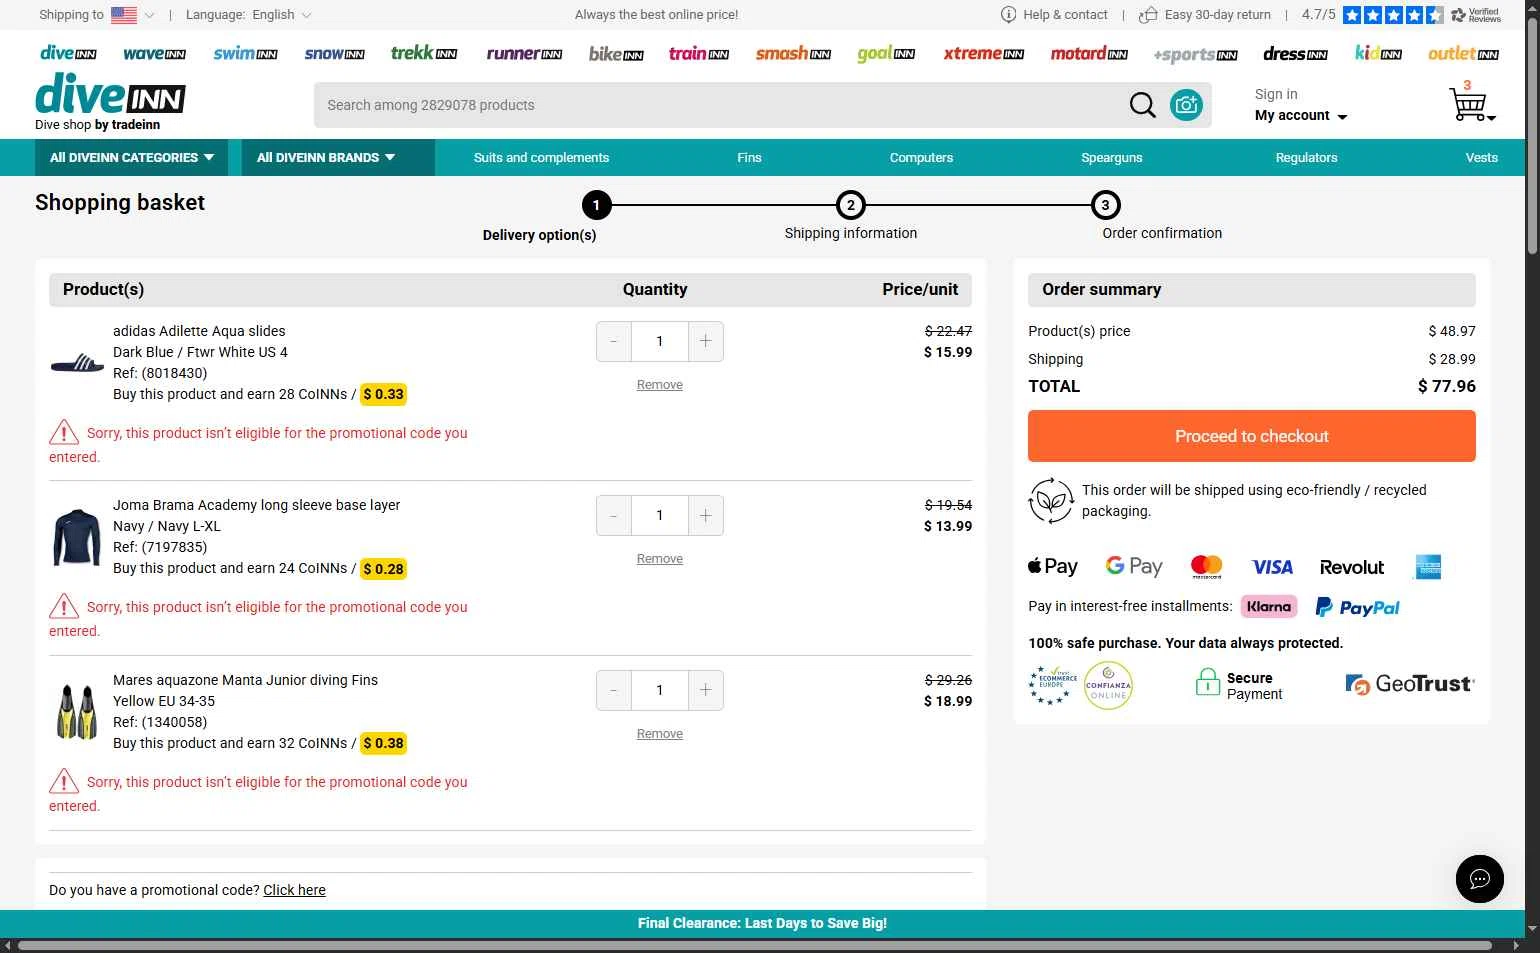Remove the Mares aquazone Manta fins
This screenshot has width=1540, height=953.
click(x=660, y=734)
